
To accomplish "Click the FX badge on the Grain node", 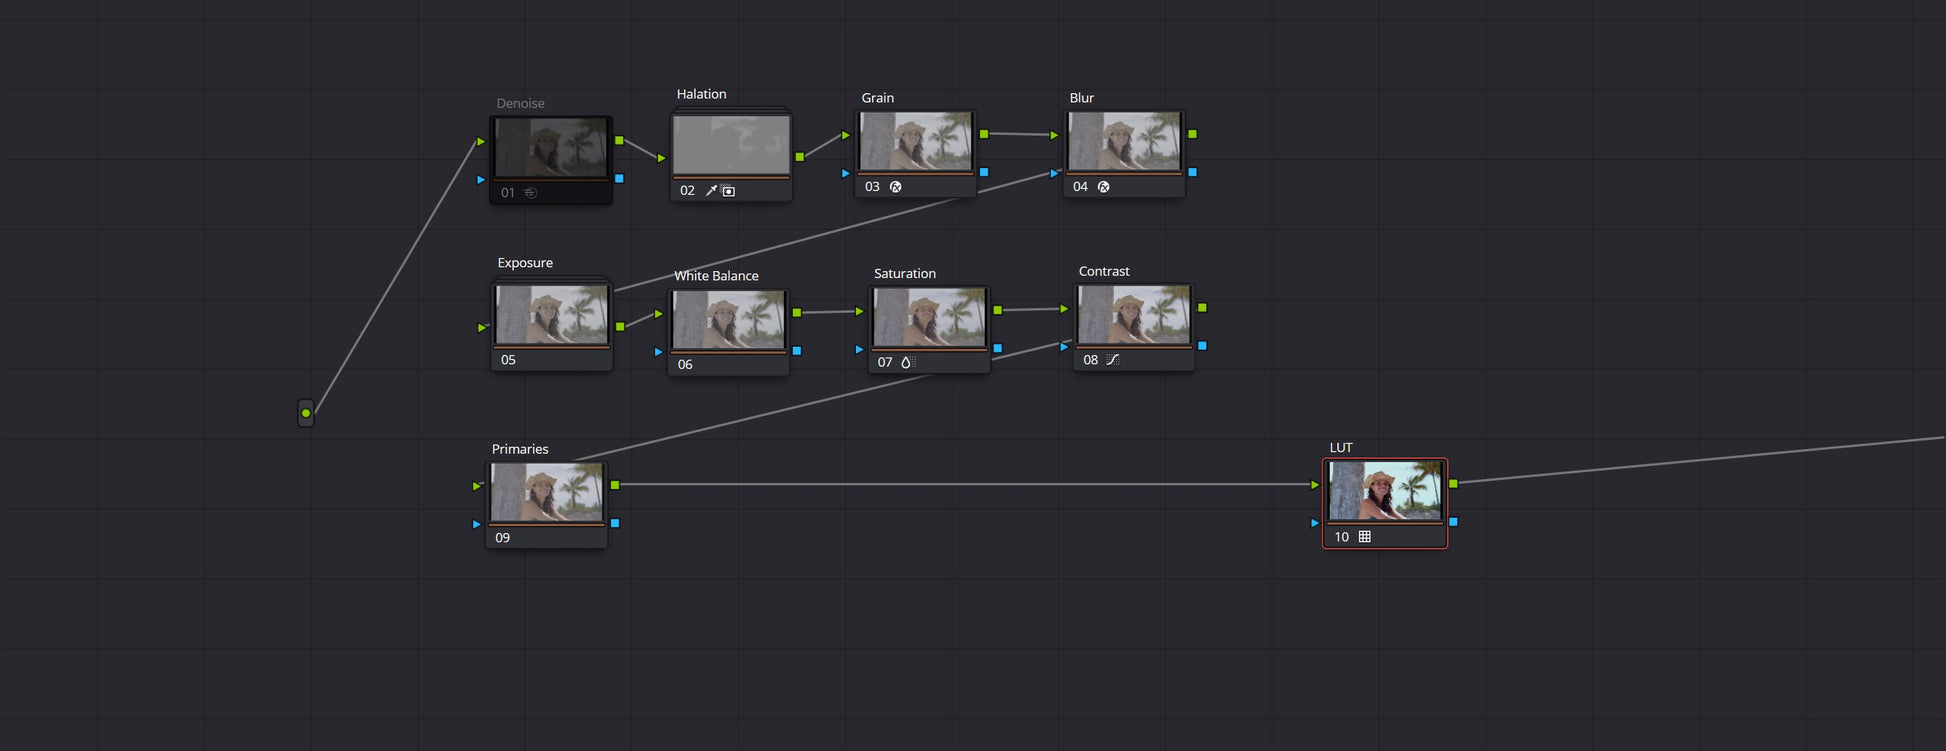I will tap(895, 187).
